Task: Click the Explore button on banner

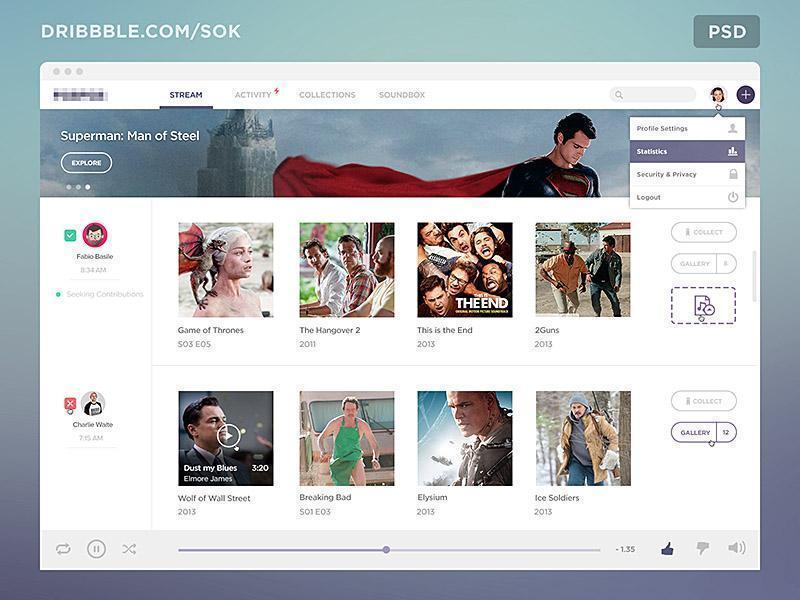Action: click(x=86, y=163)
